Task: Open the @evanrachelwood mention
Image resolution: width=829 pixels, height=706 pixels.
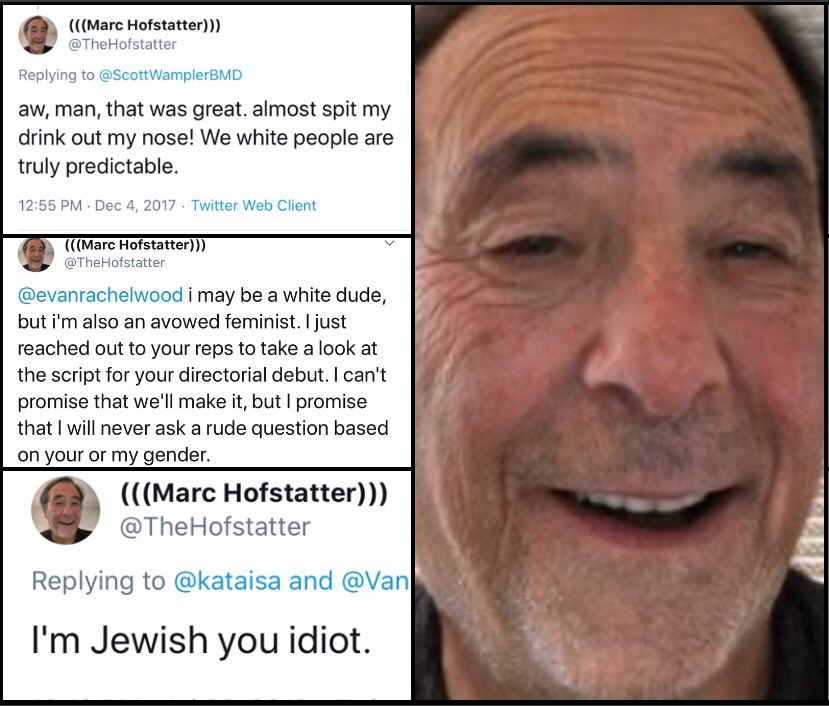Action: [x=100, y=295]
